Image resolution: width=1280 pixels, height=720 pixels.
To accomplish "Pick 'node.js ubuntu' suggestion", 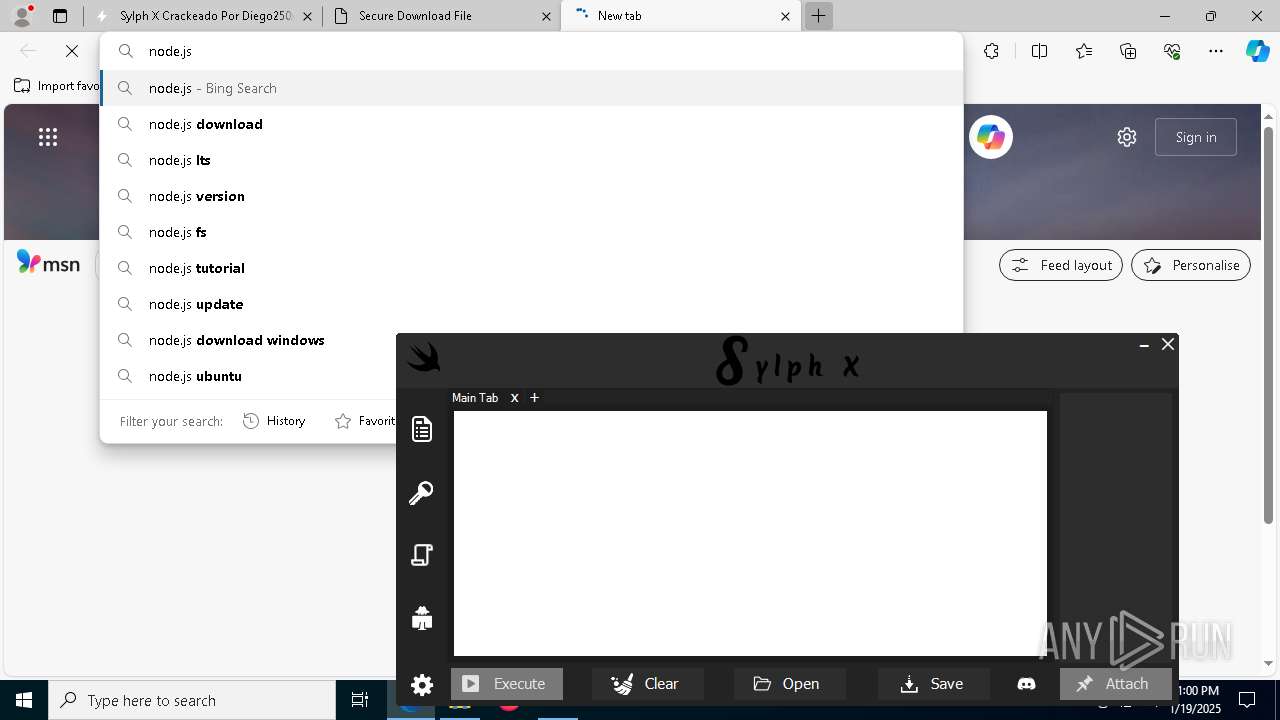I will [250, 376].
